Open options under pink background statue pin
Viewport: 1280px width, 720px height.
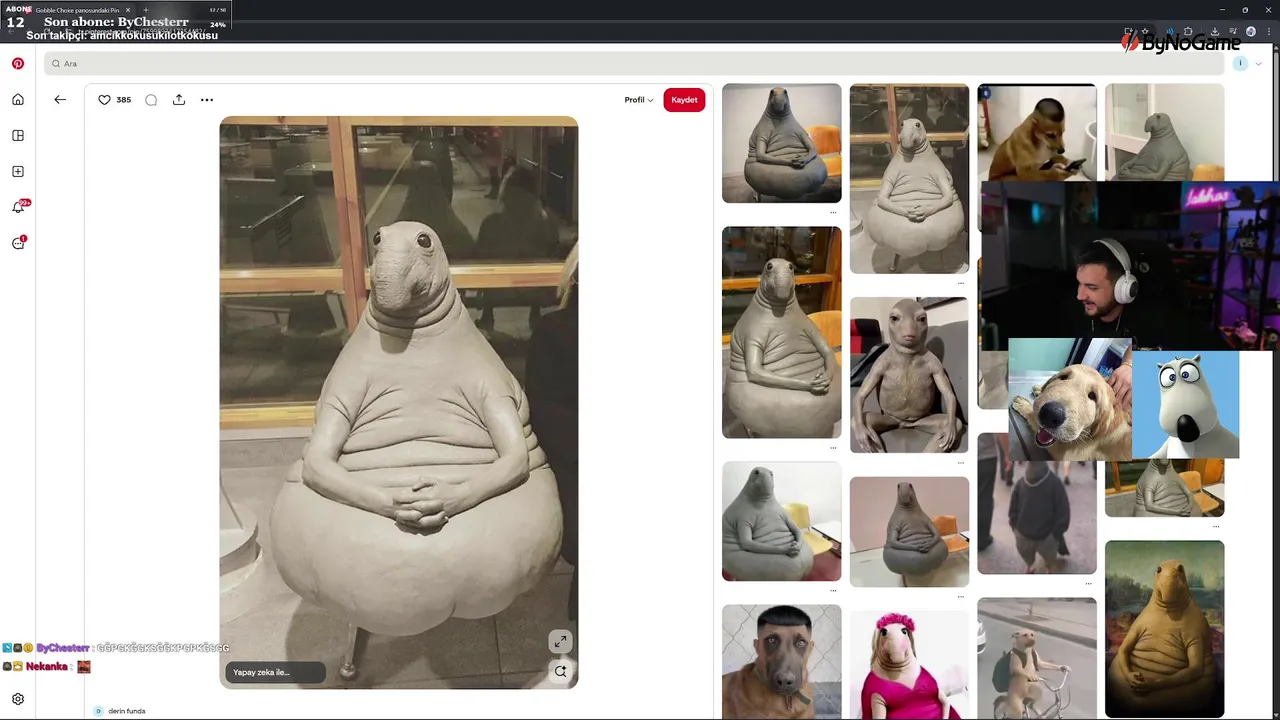click(x=961, y=597)
